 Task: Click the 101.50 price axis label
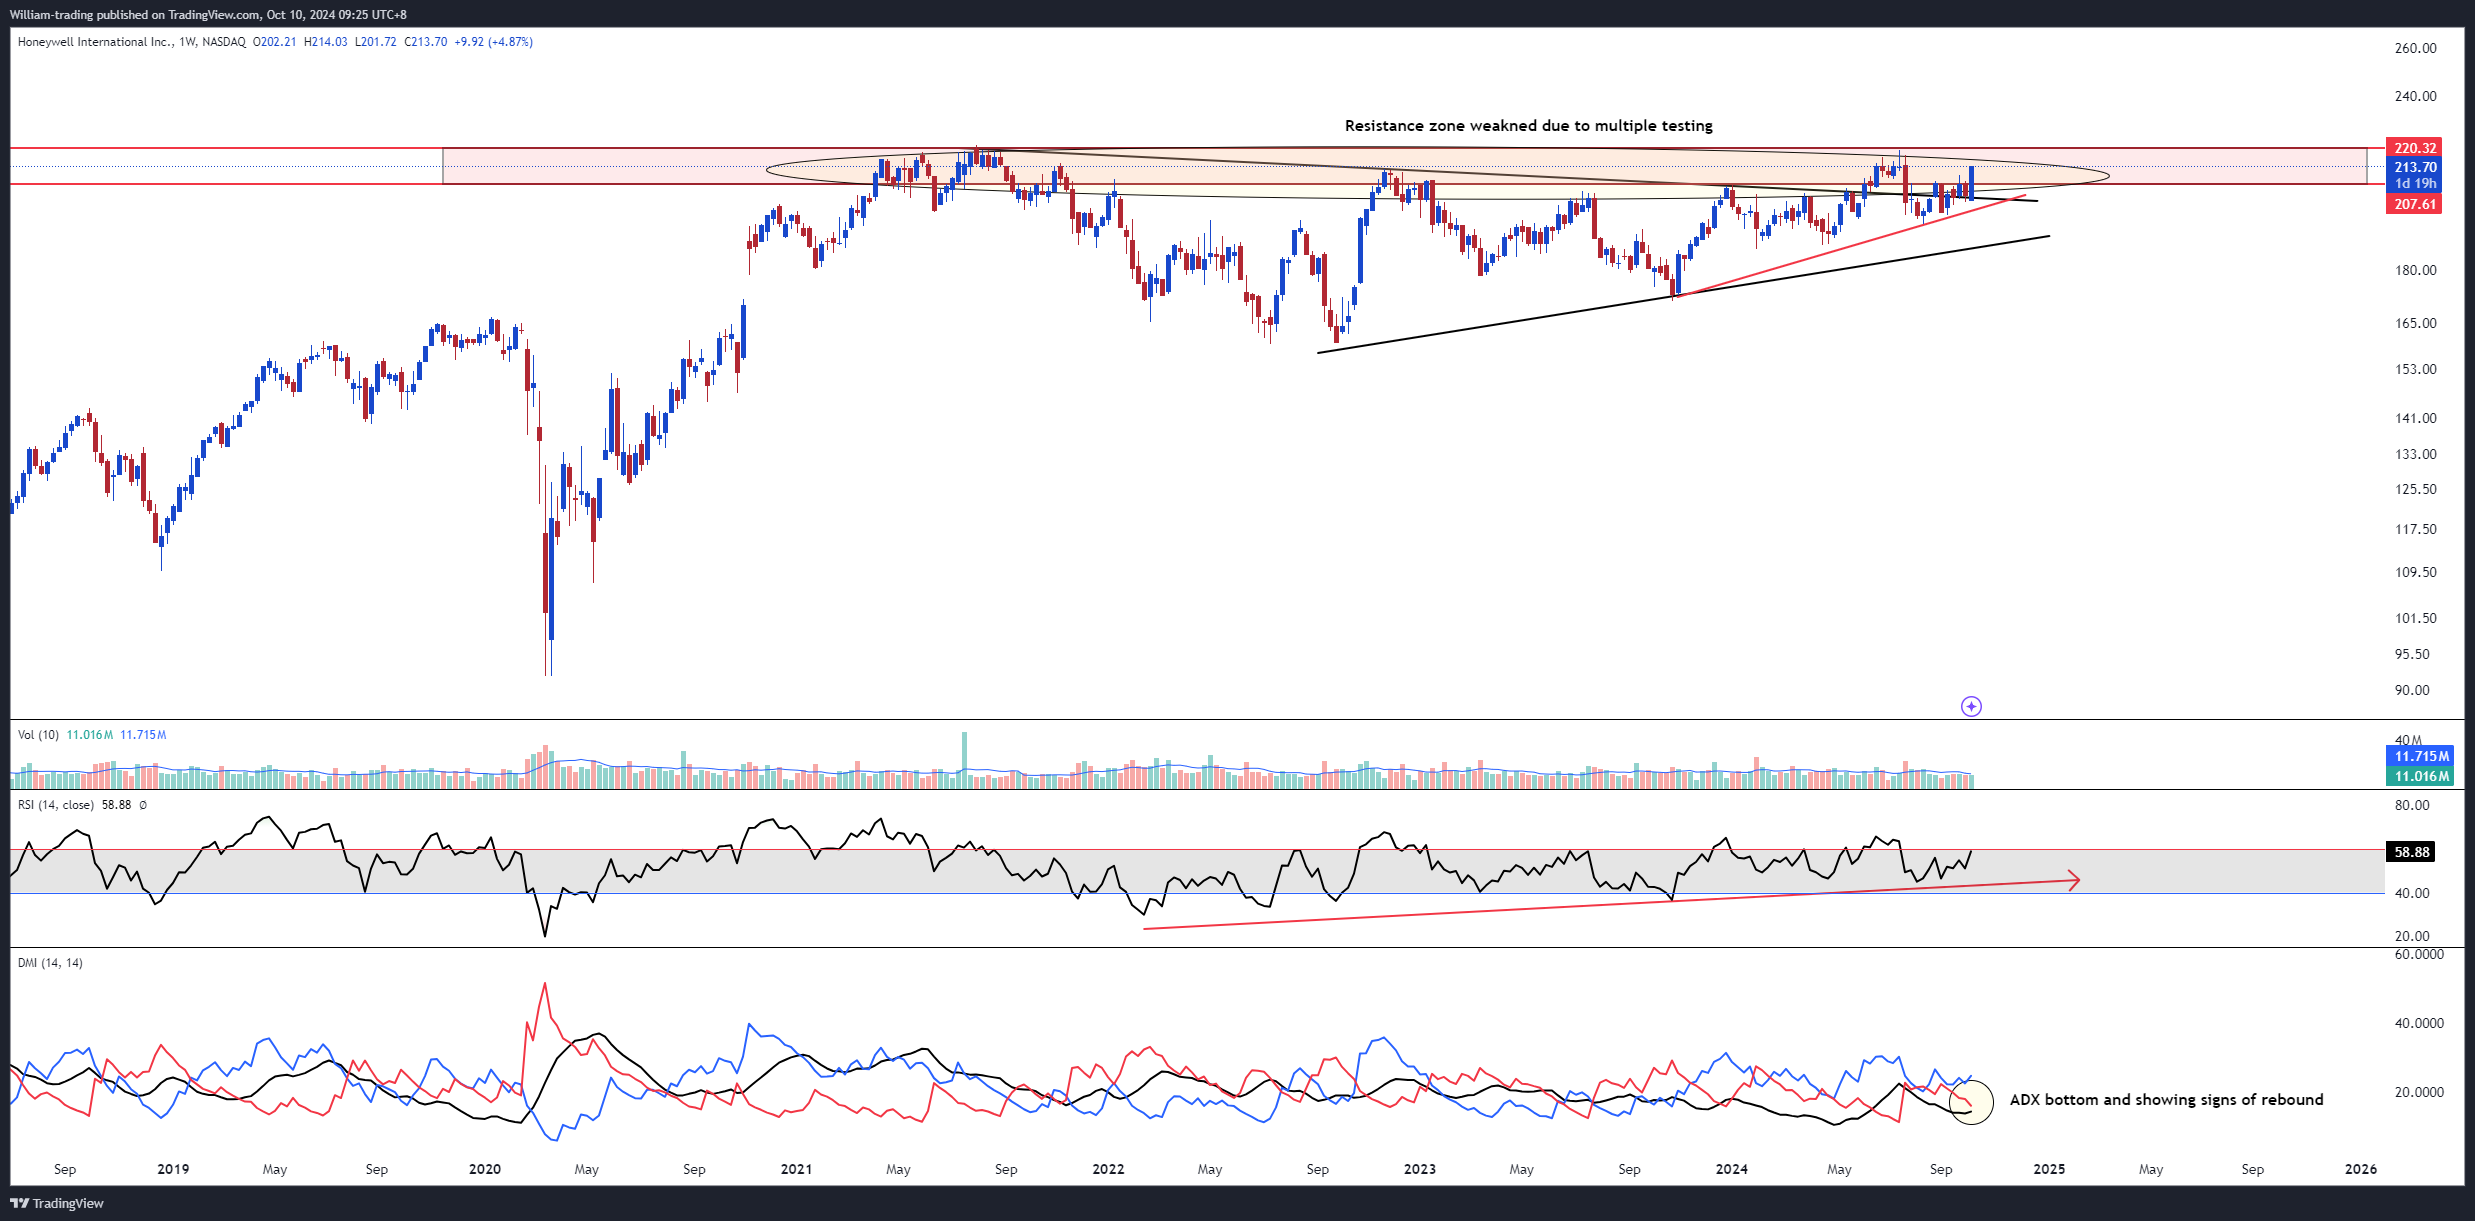pyautogui.click(x=2416, y=618)
